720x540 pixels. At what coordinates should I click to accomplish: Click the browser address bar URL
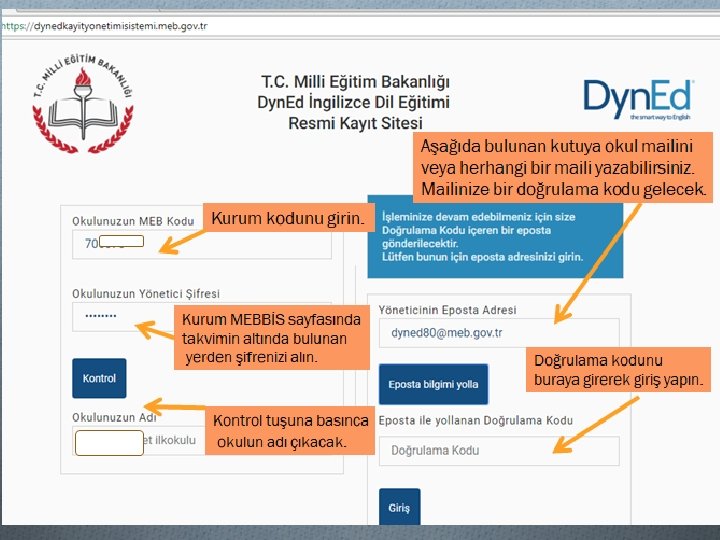[105, 26]
